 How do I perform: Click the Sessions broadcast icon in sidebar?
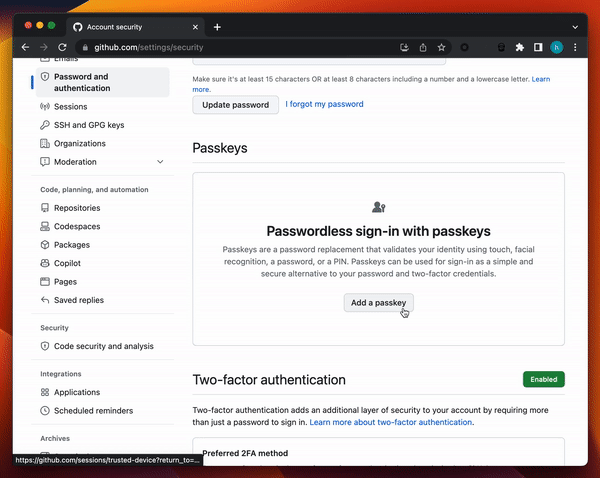[44, 106]
